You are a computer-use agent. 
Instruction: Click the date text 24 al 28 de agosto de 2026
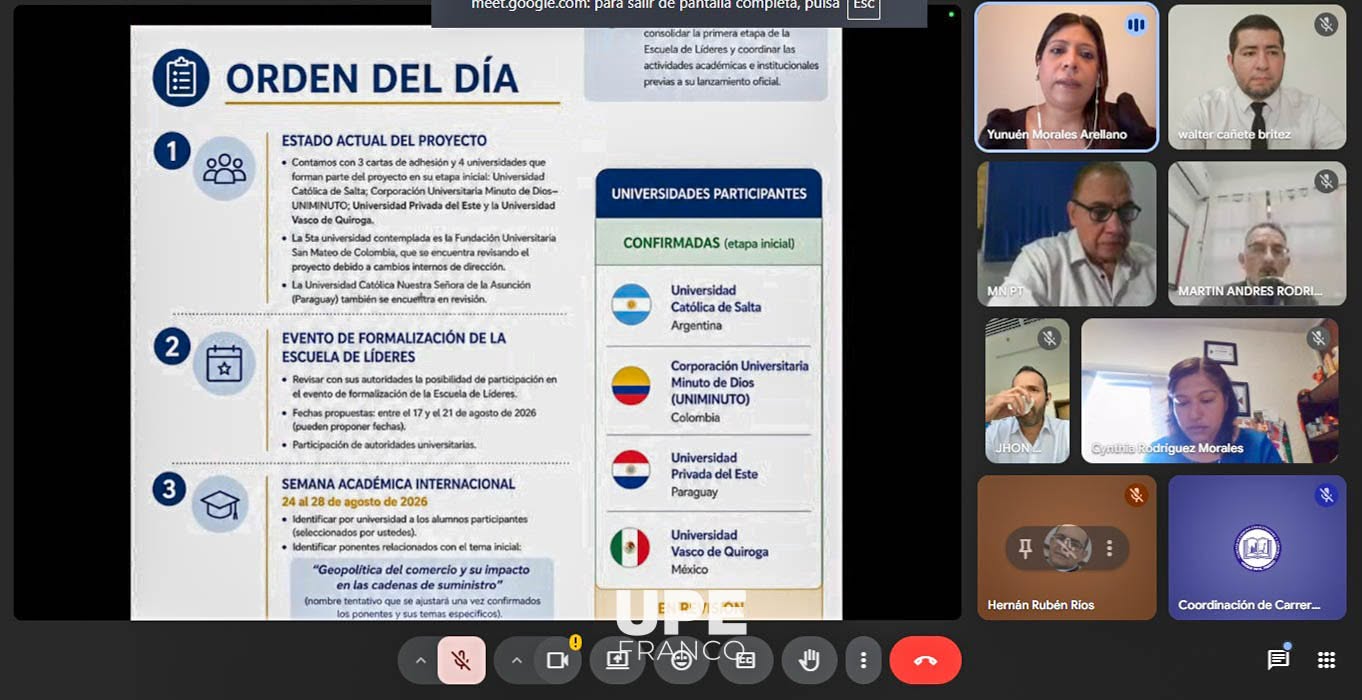click(354, 502)
